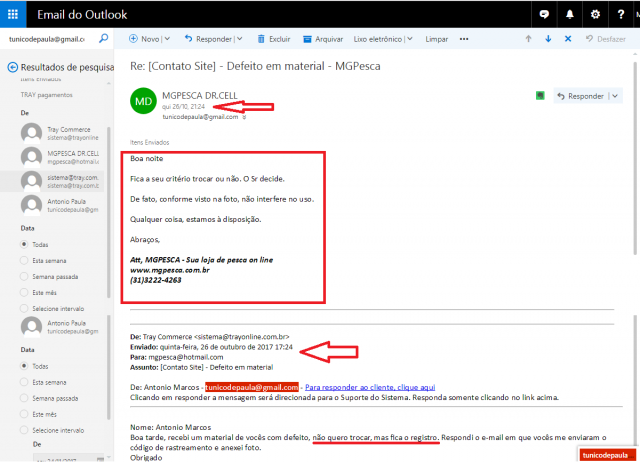This screenshot has height=463, width=640.
Task: Select first Antonio Paula sender filter
Action: coord(60,205)
